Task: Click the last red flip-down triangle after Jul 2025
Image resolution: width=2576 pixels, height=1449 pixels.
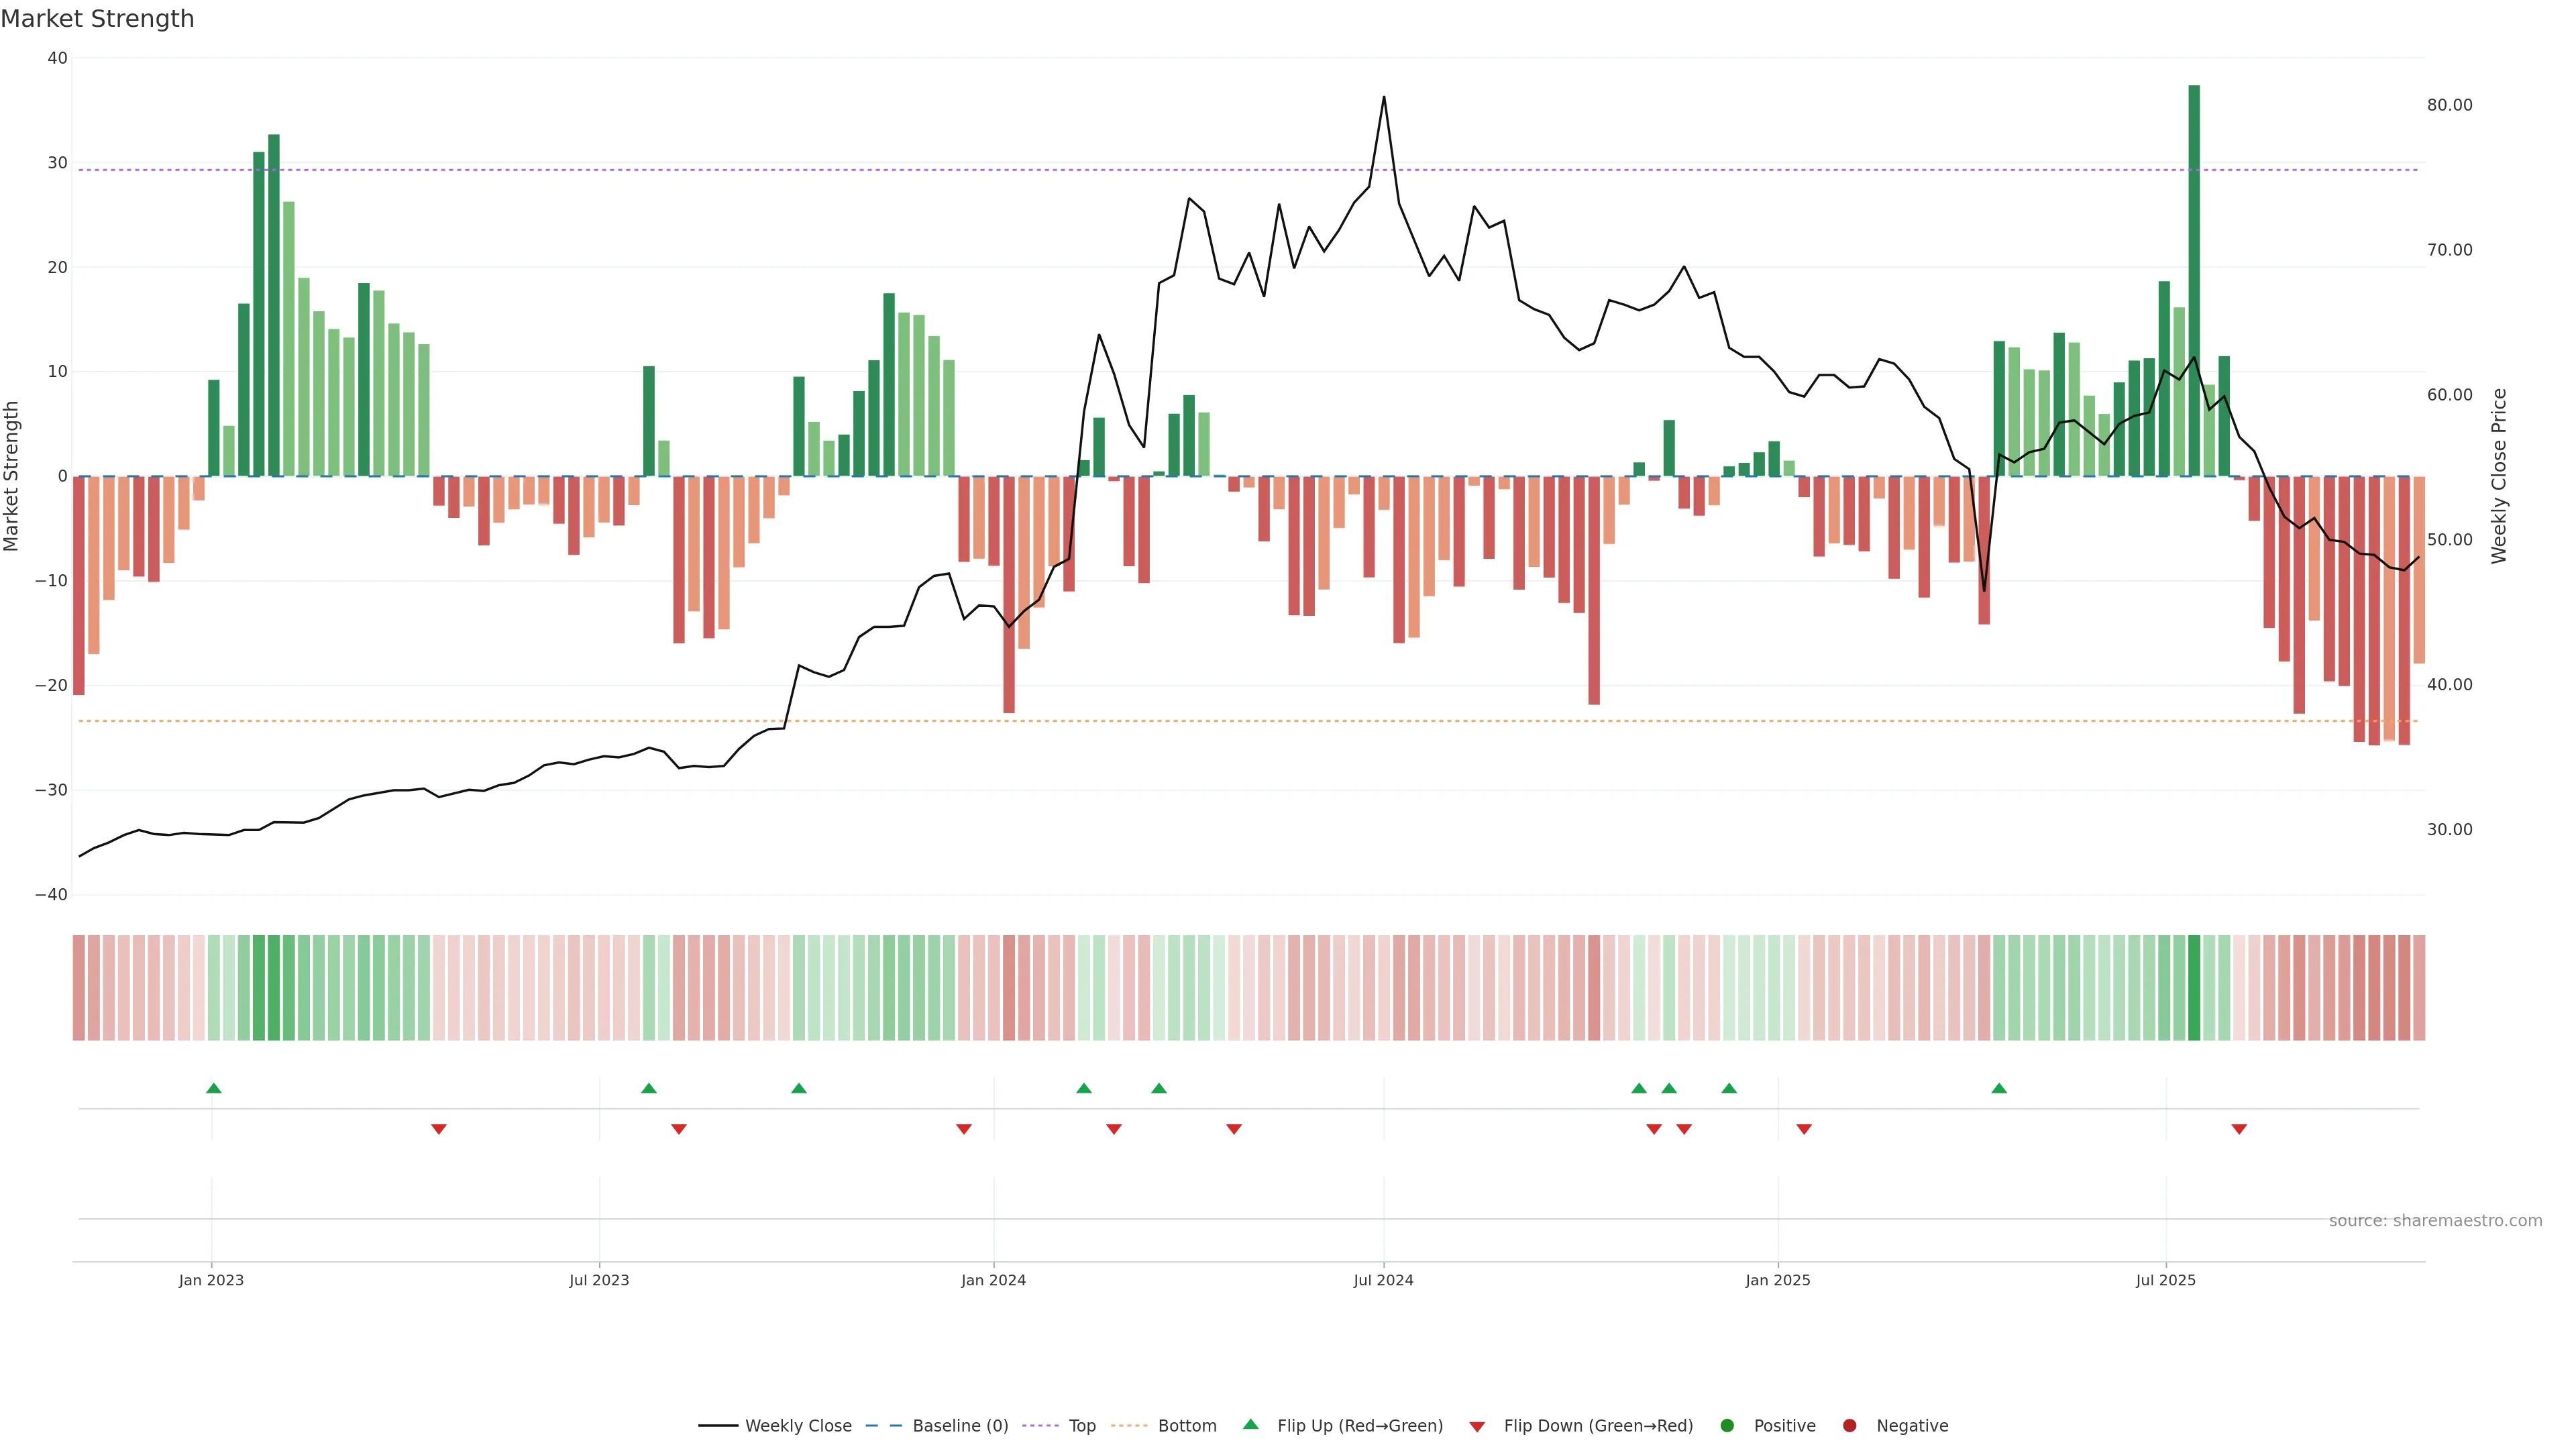Action: pos(2239,1129)
